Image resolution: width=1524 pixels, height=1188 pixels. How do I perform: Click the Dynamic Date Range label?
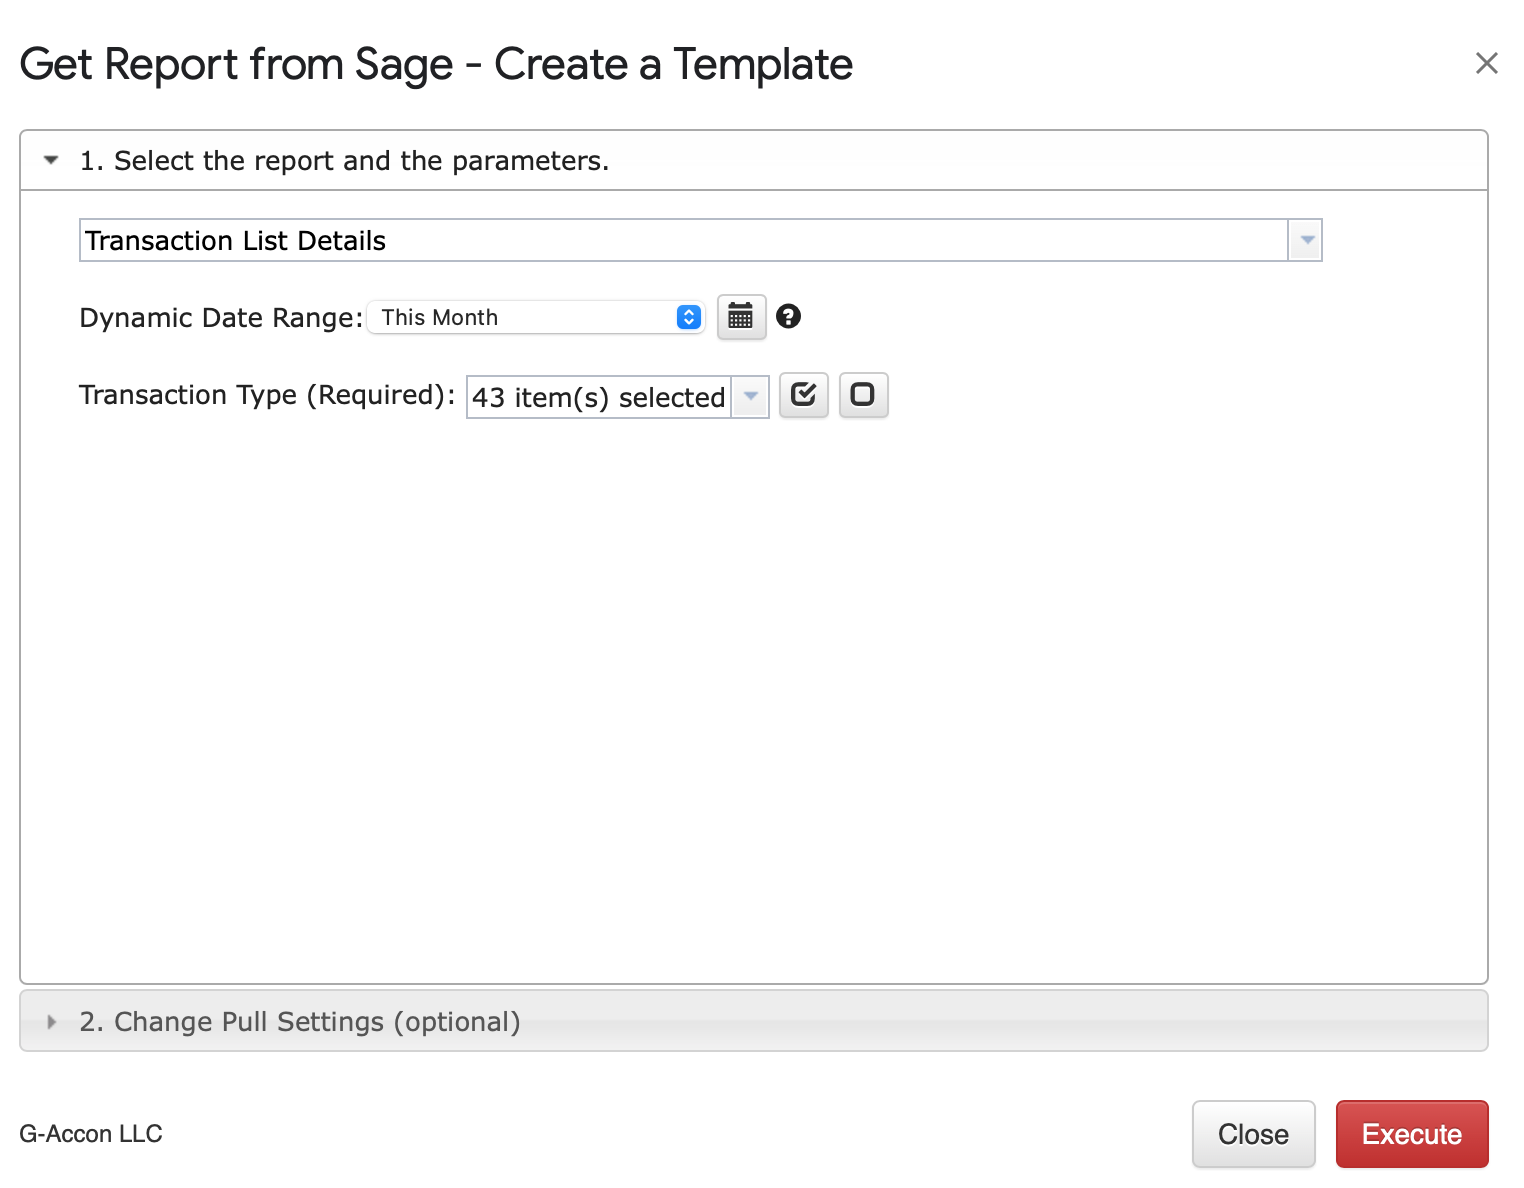coord(221,318)
